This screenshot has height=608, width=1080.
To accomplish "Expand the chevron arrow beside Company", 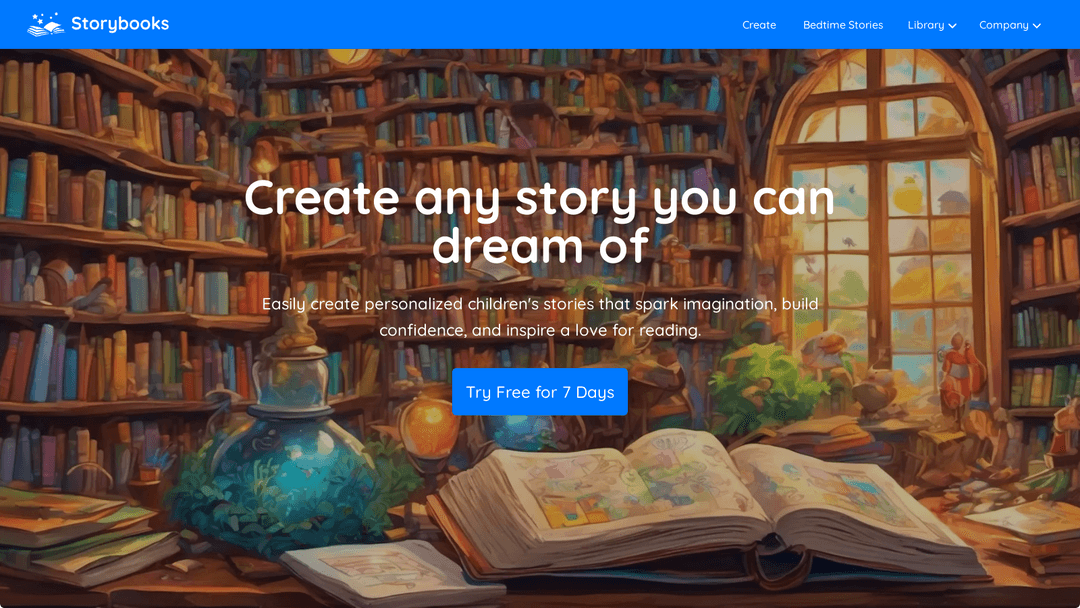I will coord(1037,25).
